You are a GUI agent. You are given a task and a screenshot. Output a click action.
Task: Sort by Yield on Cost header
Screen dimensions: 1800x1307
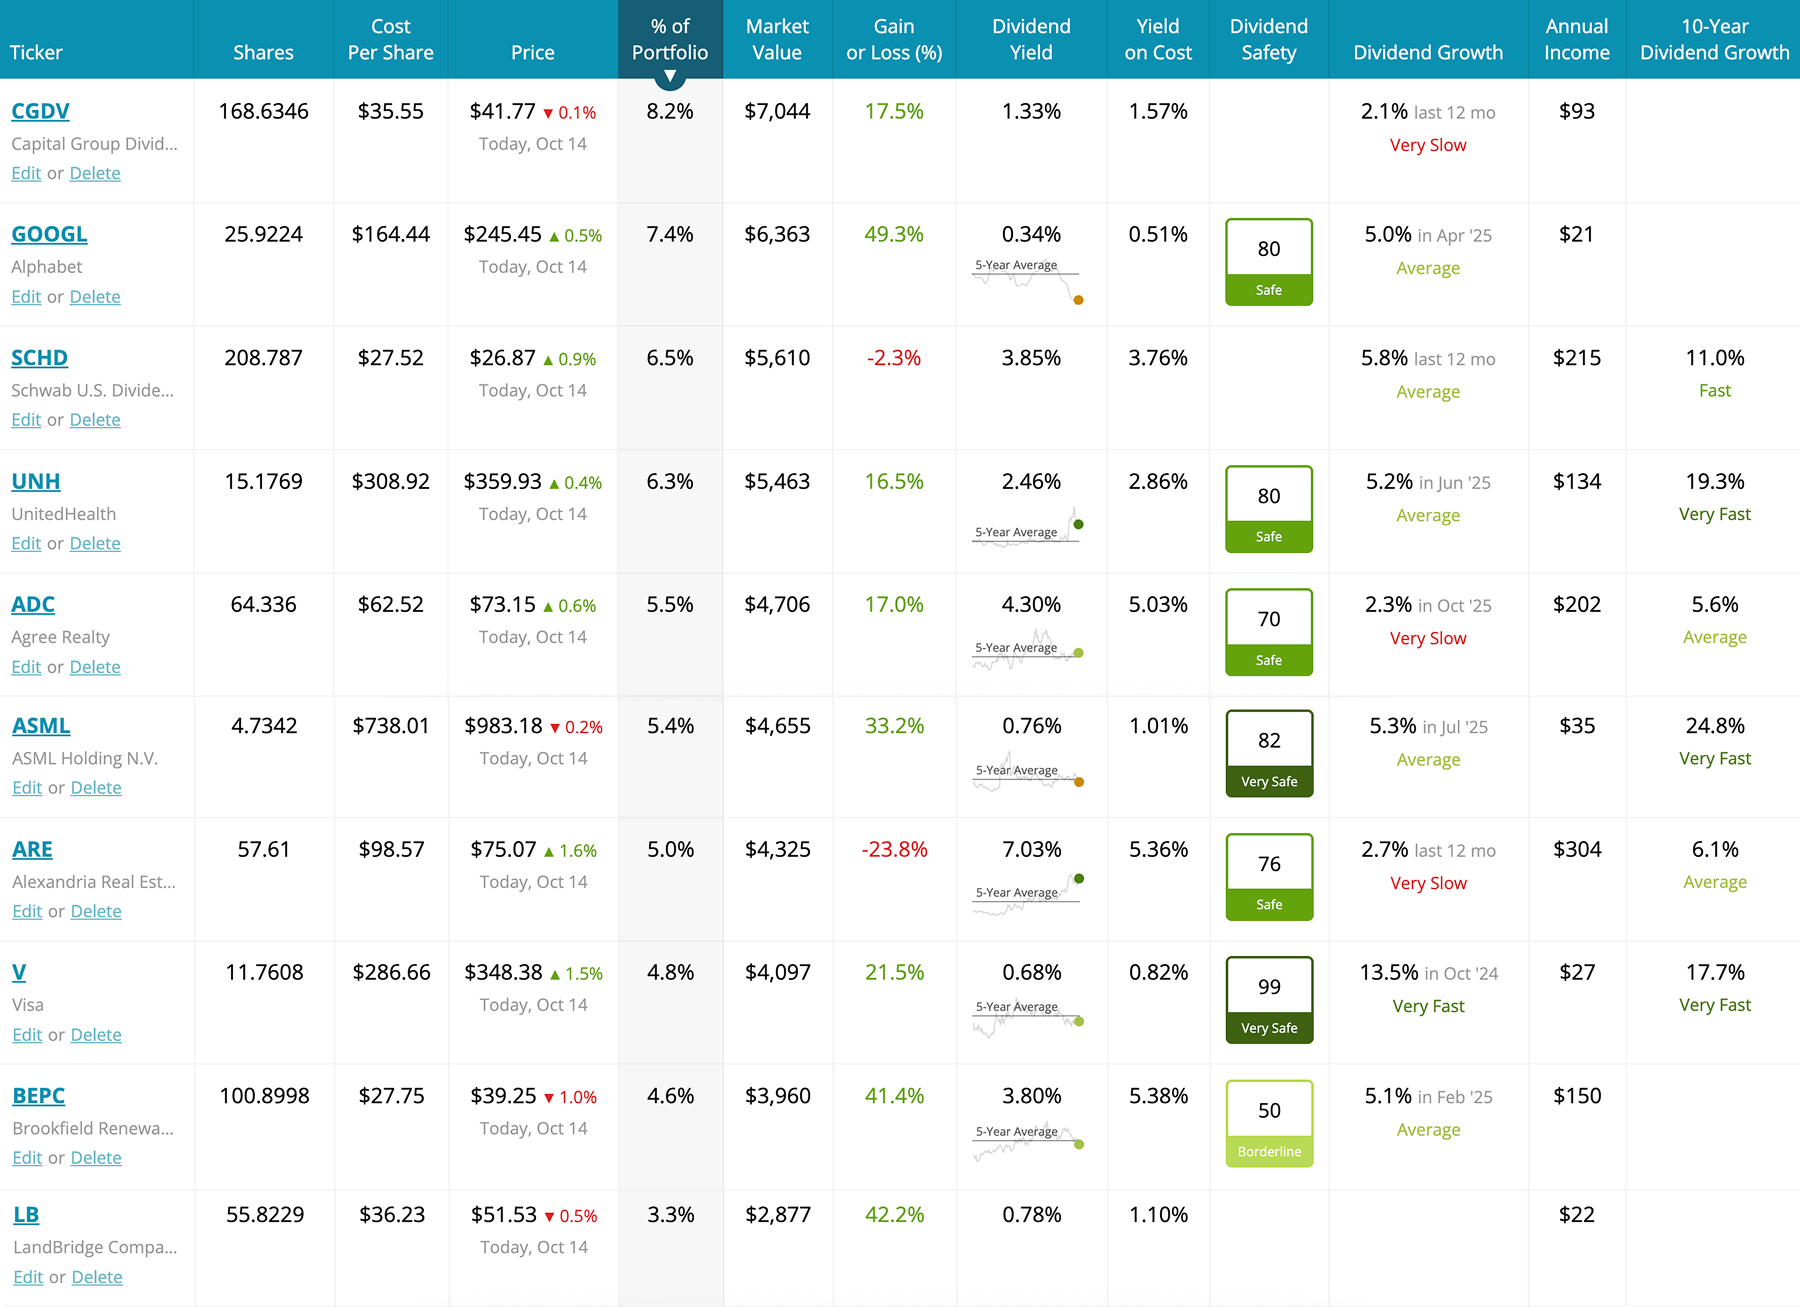(x=1158, y=39)
